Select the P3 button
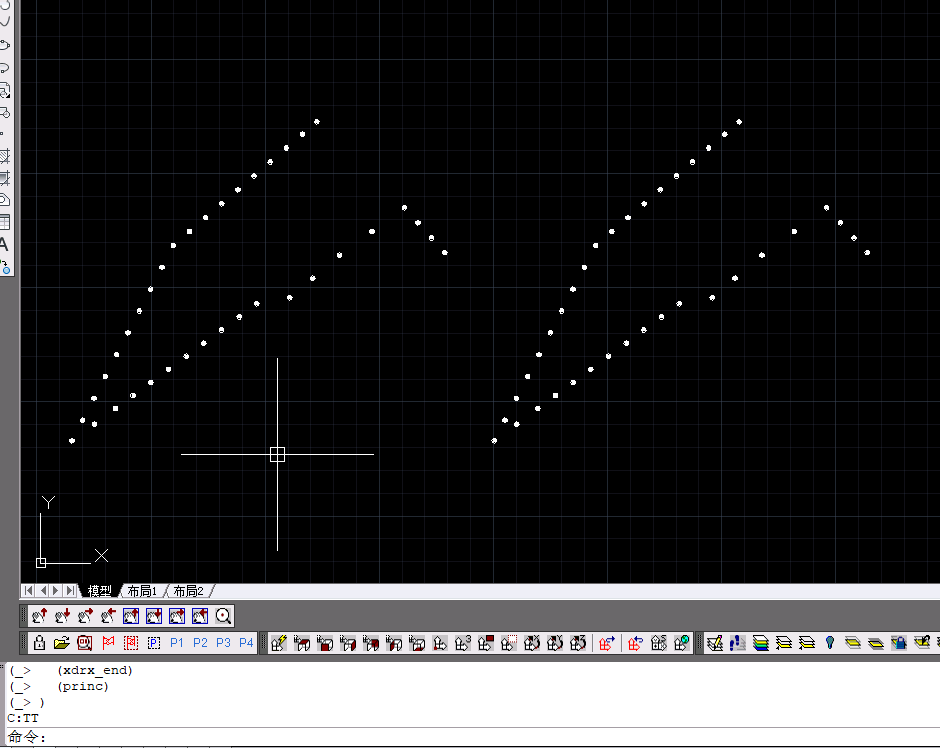 (x=223, y=643)
